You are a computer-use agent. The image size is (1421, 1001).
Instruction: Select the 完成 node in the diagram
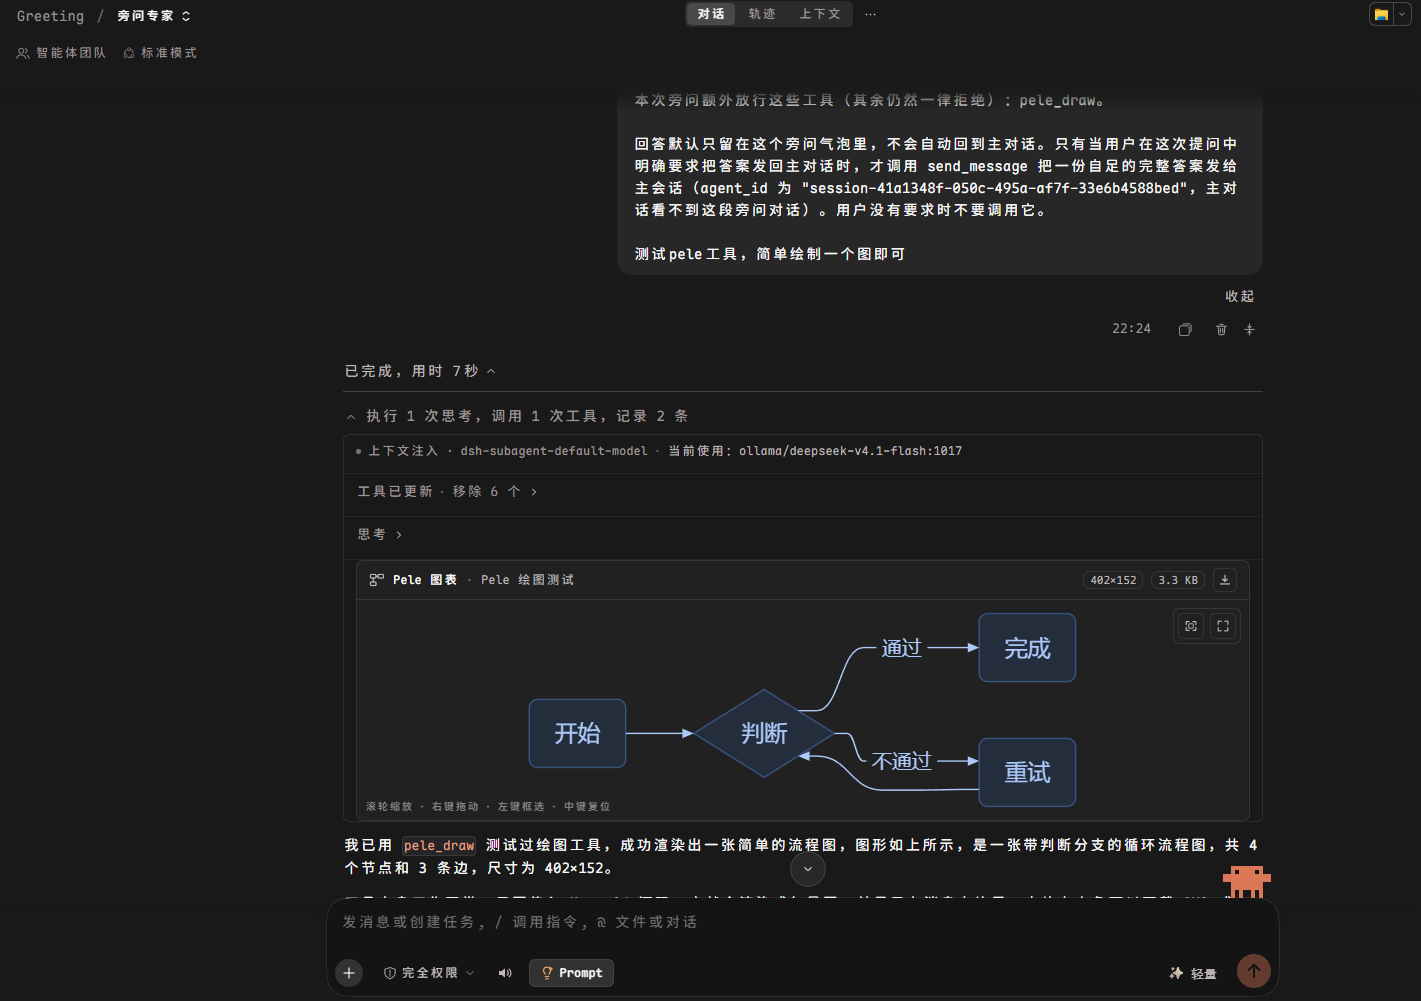(1027, 648)
